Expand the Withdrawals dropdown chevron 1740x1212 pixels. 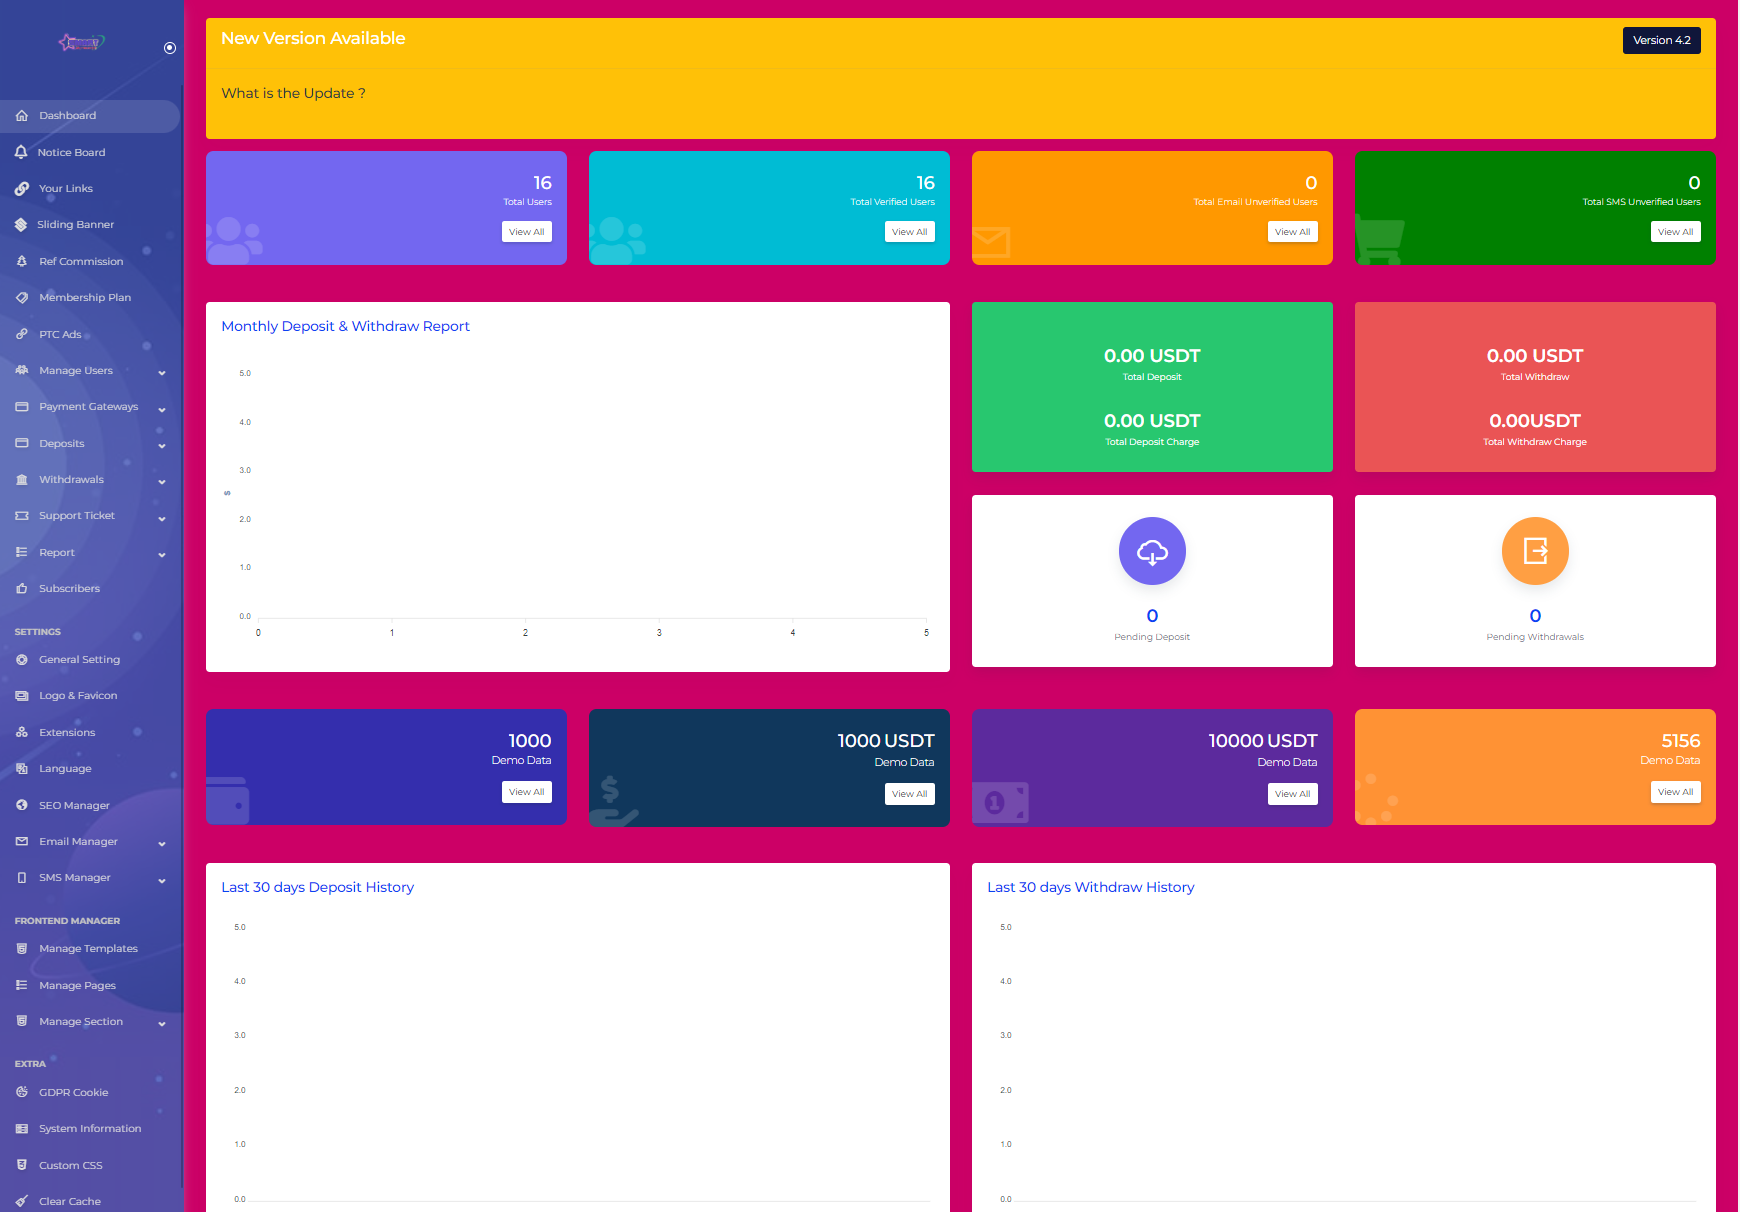click(162, 481)
